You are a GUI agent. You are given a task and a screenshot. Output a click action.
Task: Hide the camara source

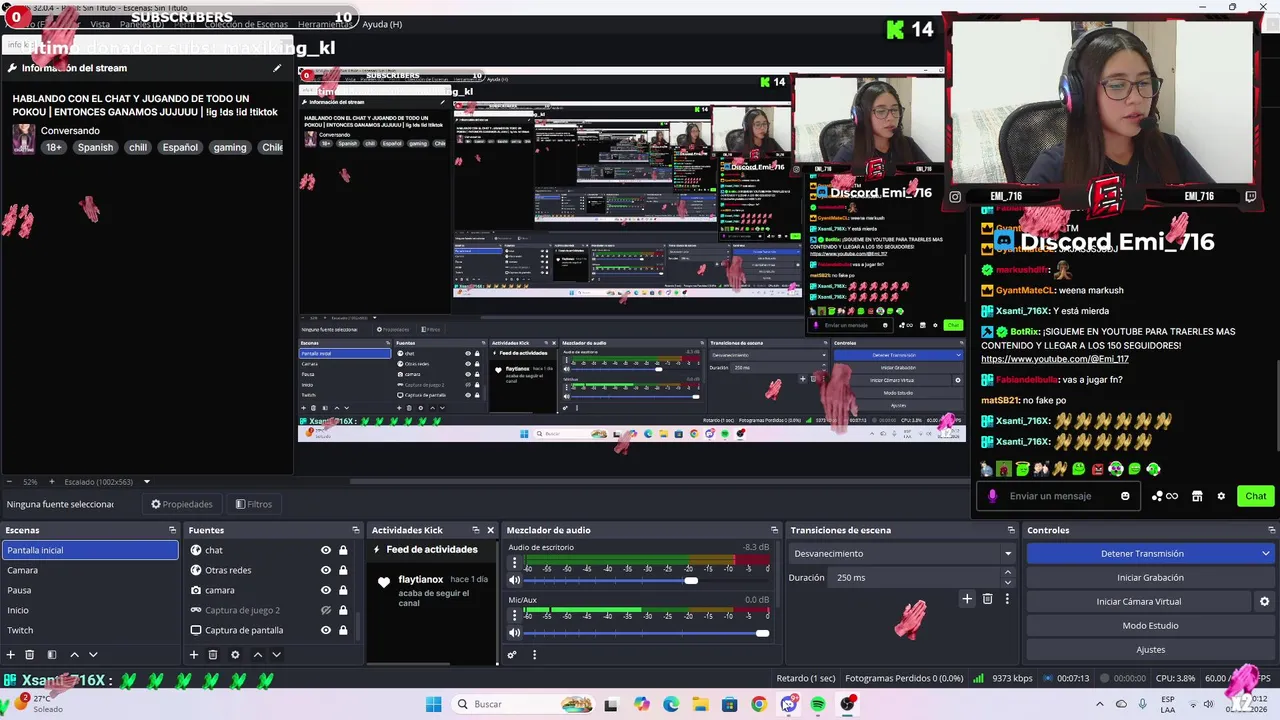tap(325, 590)
